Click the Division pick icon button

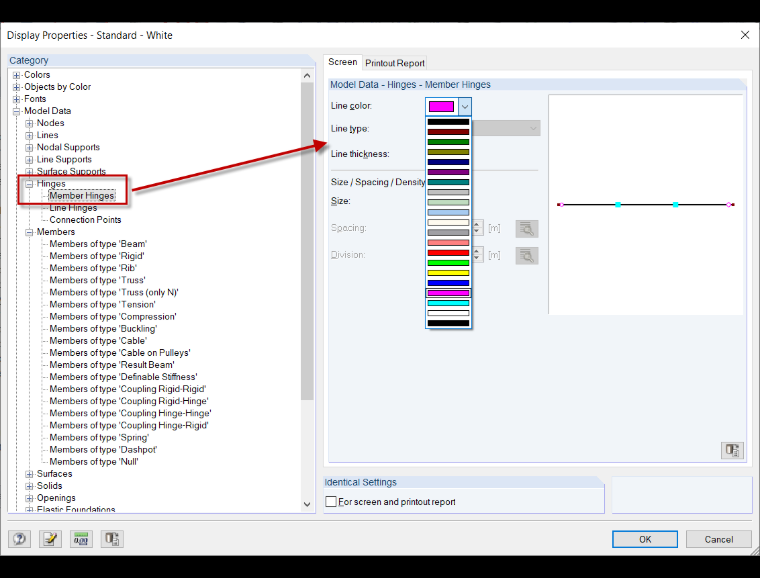pos(527,255)
